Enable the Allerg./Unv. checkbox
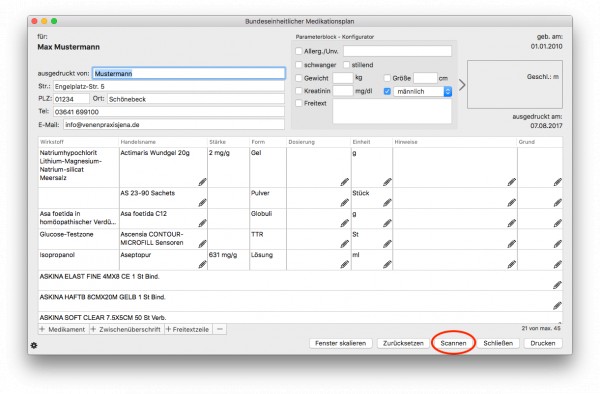Screen dimensions: 600x394 click(299, 51)
